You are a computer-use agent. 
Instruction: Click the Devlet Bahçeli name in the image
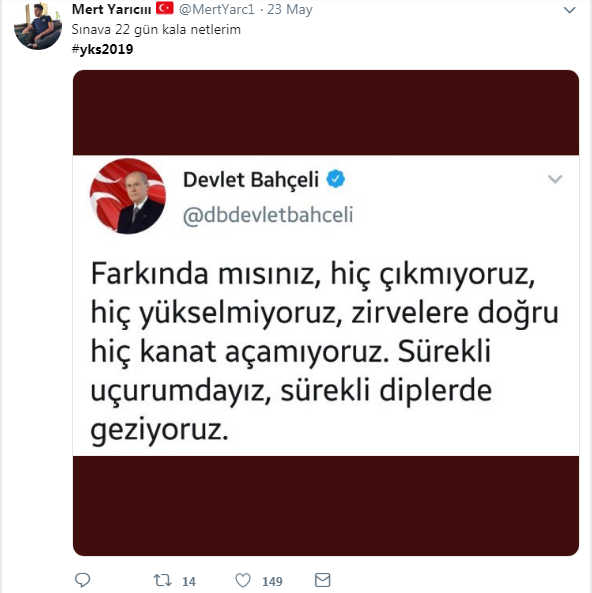tap(251, 180)
